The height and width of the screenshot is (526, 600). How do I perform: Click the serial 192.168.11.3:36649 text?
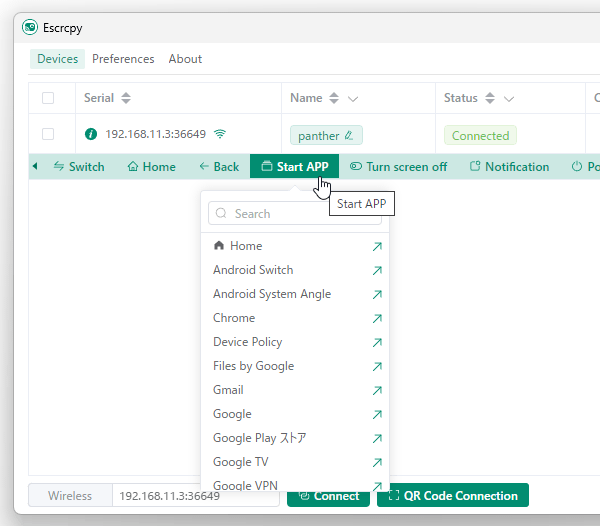coord(155,134)
